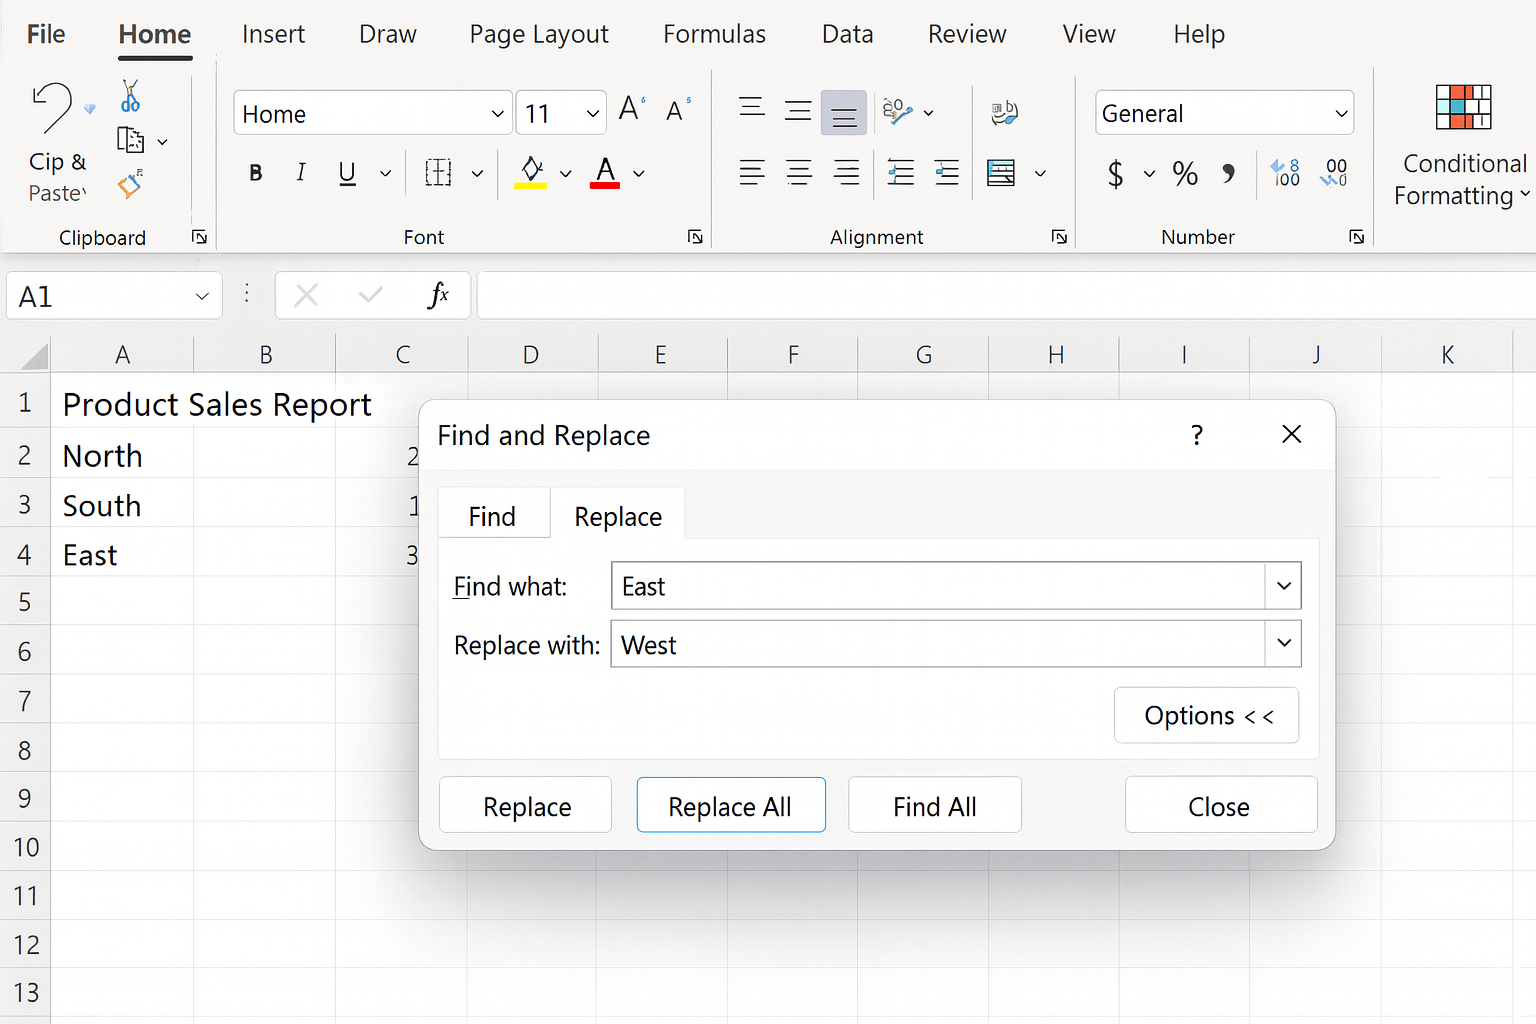Apply yellow fill color
This screenshot has height=1024, width=1536.
(531, 173)
